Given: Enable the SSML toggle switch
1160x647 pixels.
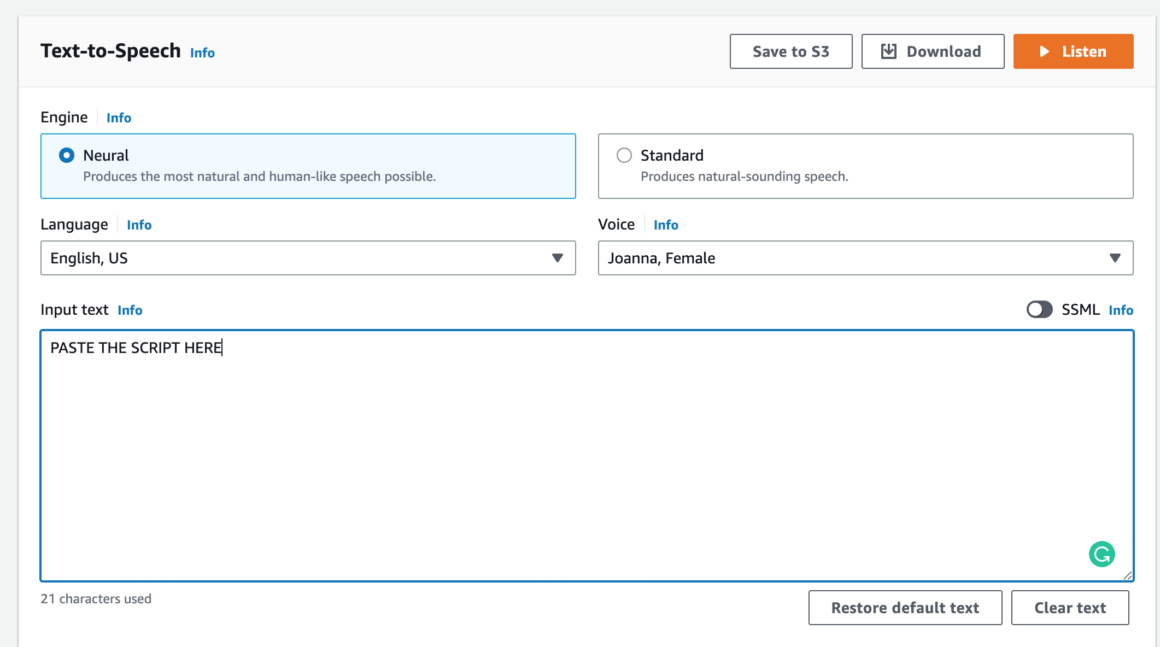Looking at the screenshot, I should 1039,310.
